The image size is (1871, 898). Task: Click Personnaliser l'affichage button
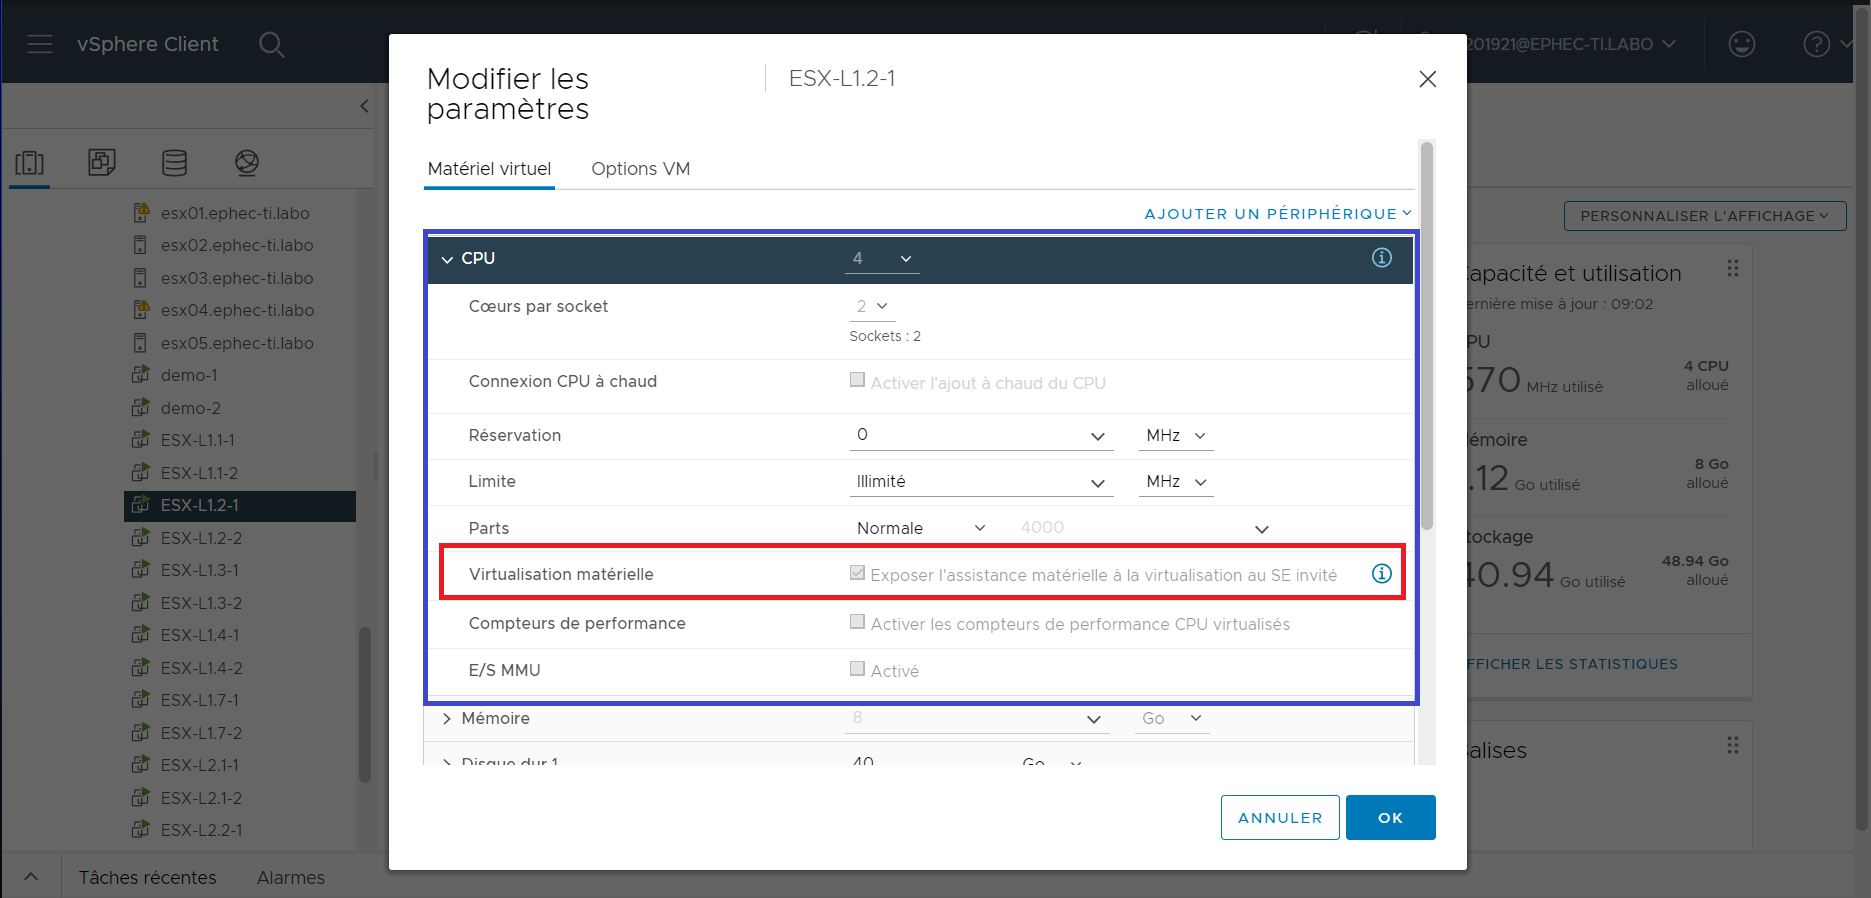click(1704, 216)
